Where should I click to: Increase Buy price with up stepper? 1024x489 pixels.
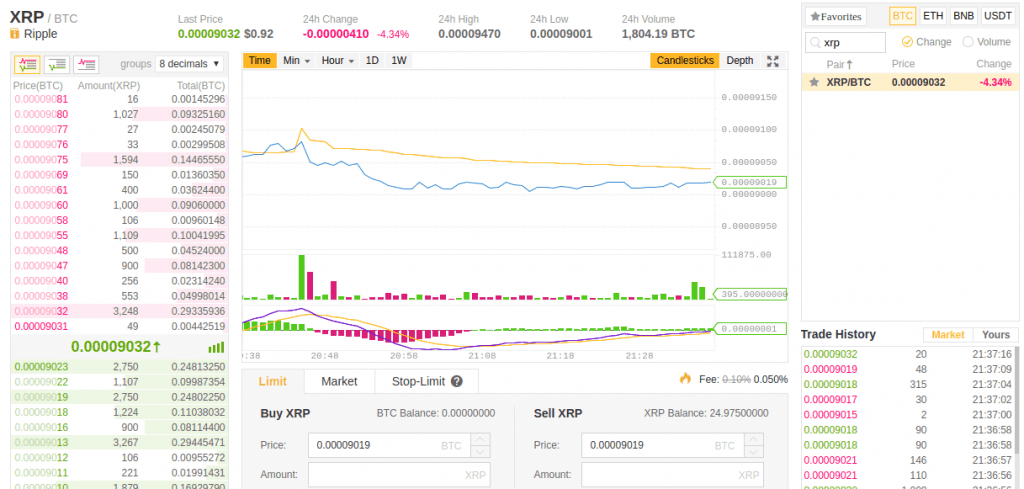(480, 439)
